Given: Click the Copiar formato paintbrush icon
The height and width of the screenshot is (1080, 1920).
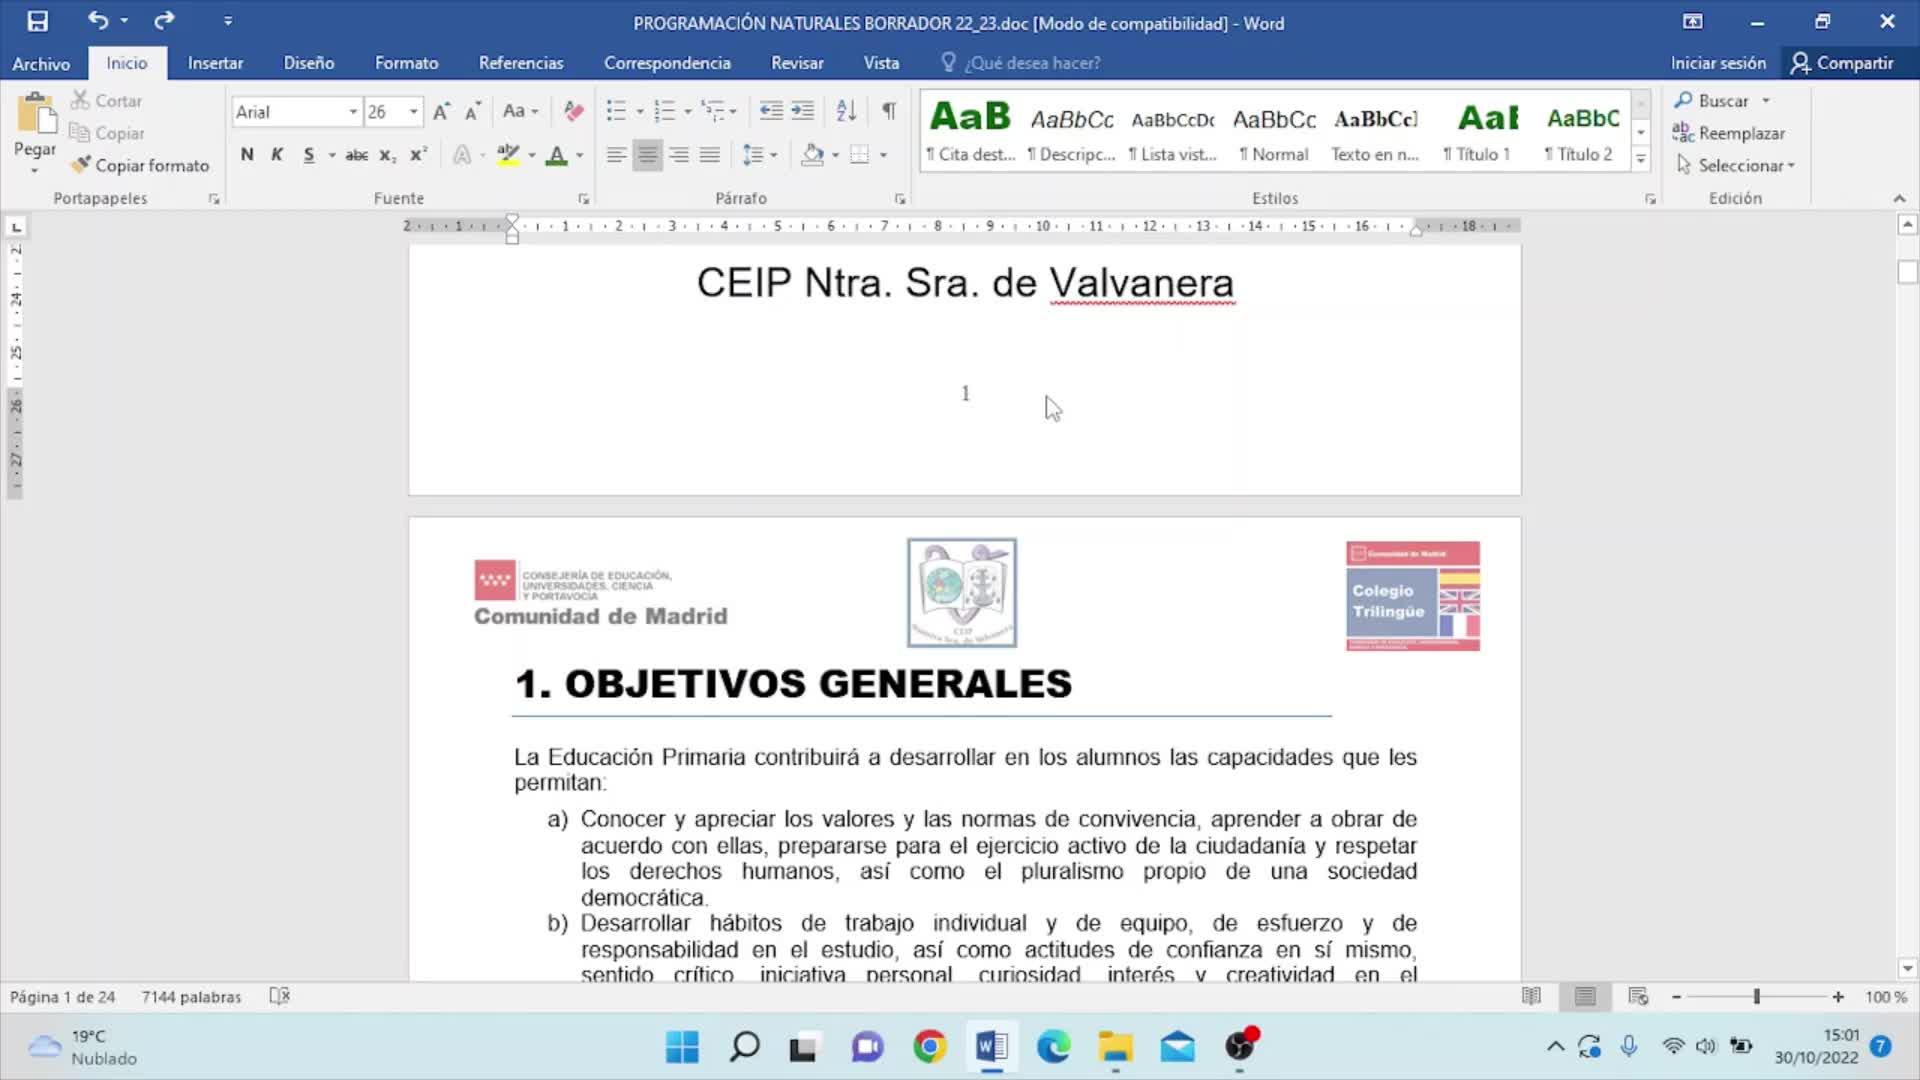Looking at the screenshot, I should [81, 165].
